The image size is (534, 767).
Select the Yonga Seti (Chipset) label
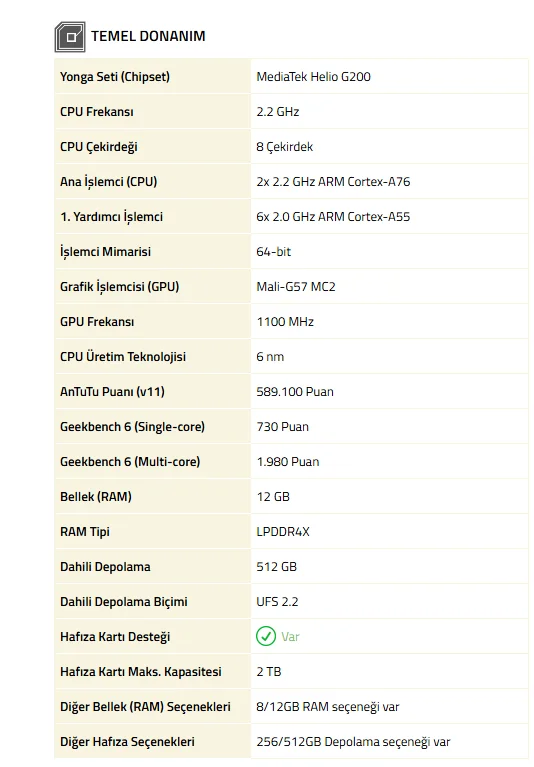tap(115, 77)
